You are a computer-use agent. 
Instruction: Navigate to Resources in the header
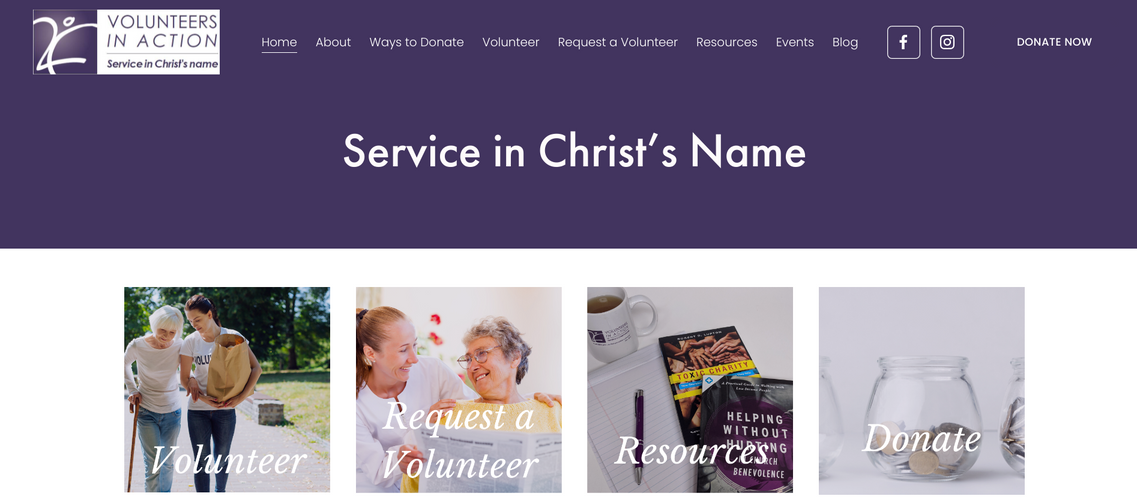coord(727,42)
